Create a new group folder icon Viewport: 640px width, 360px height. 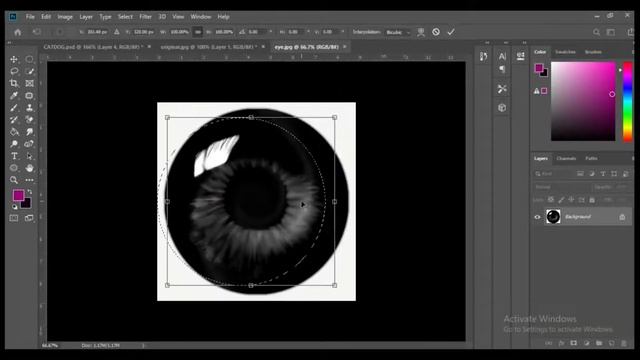click(x=599, y=343)
